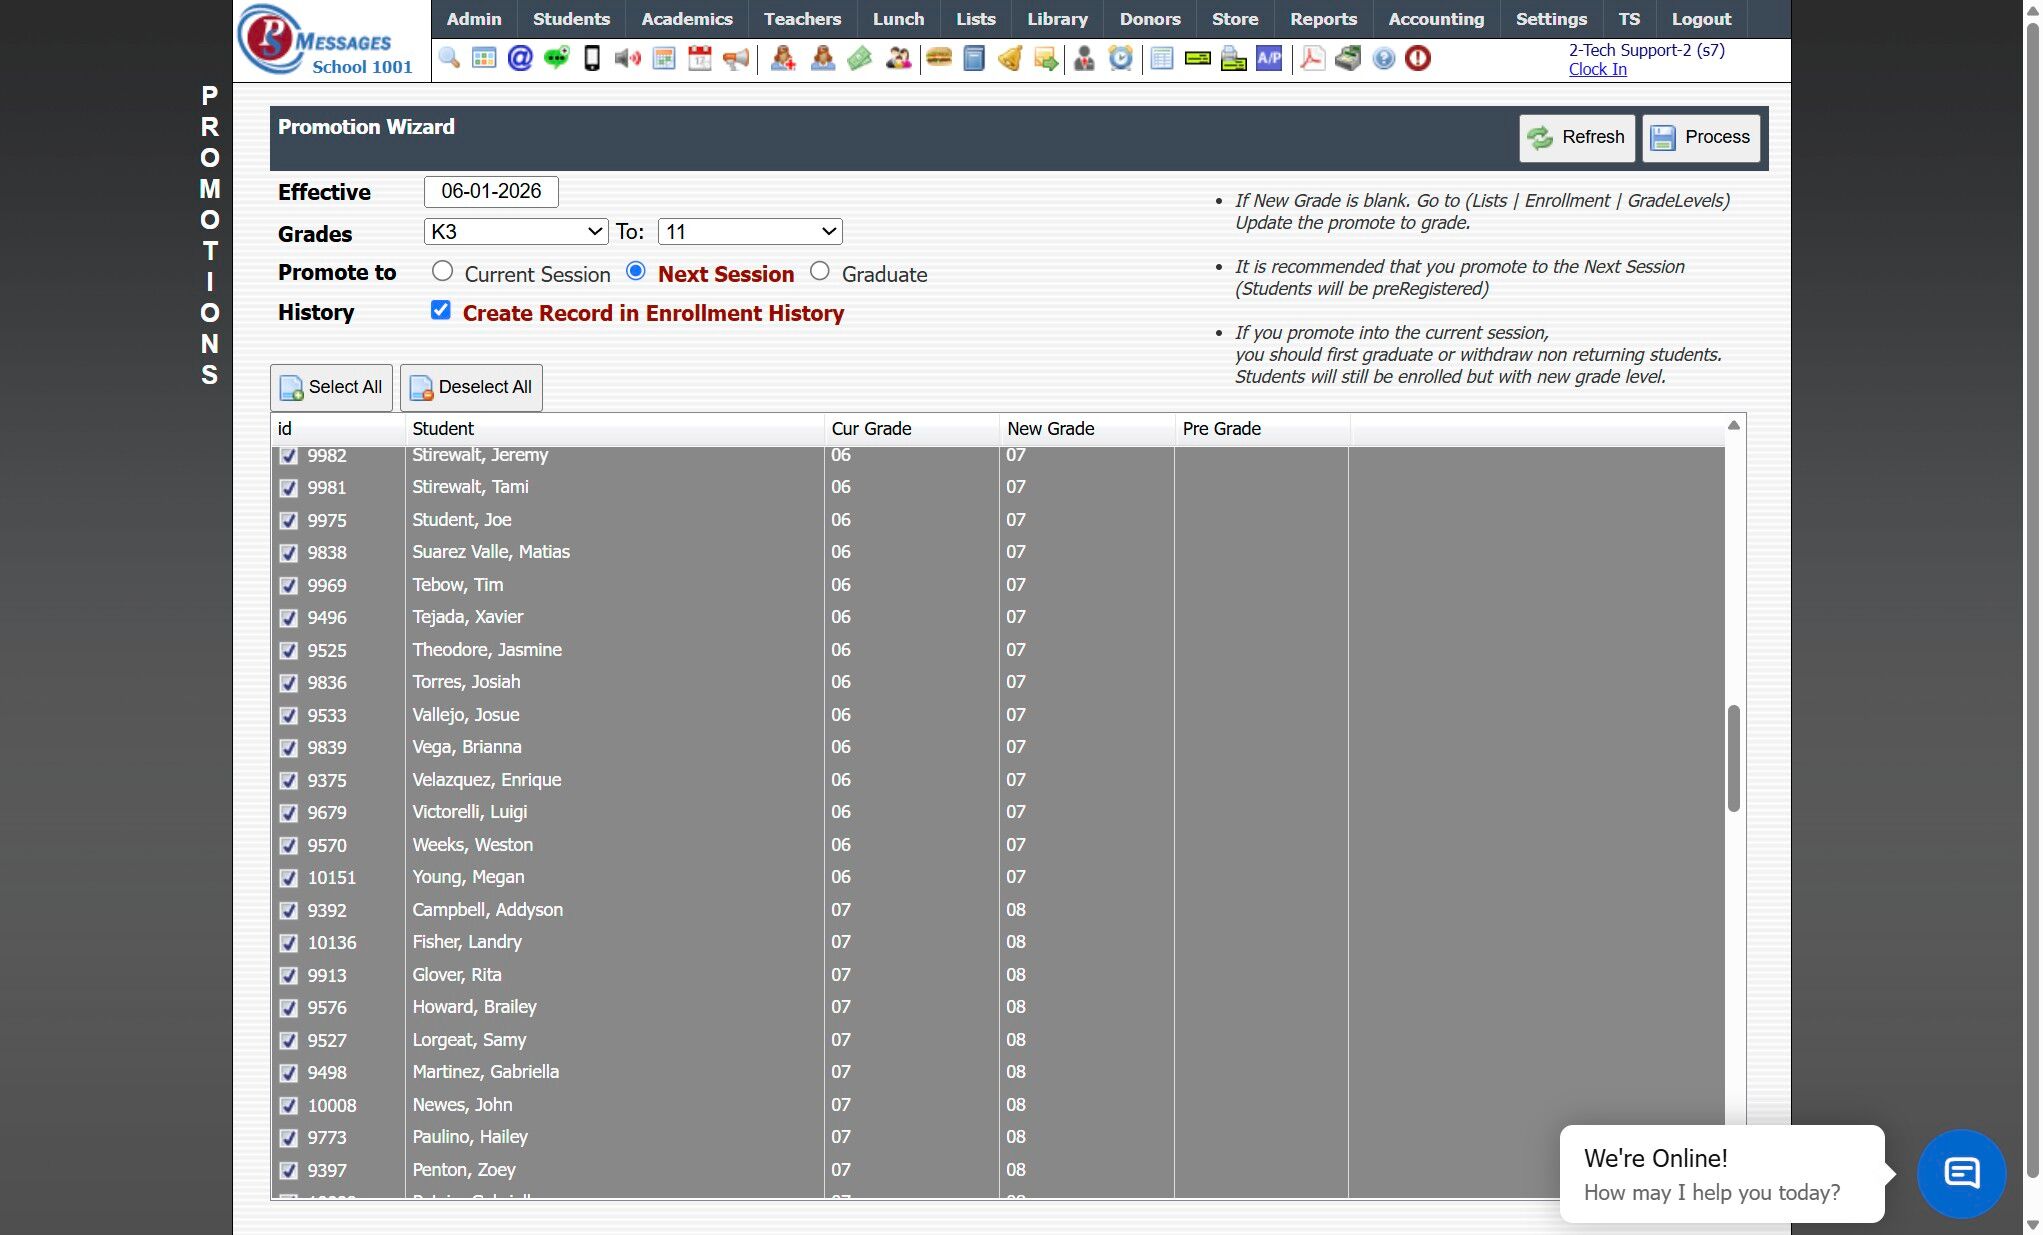
Task: Open the alarm clock icon
Action: [1121, 58]
